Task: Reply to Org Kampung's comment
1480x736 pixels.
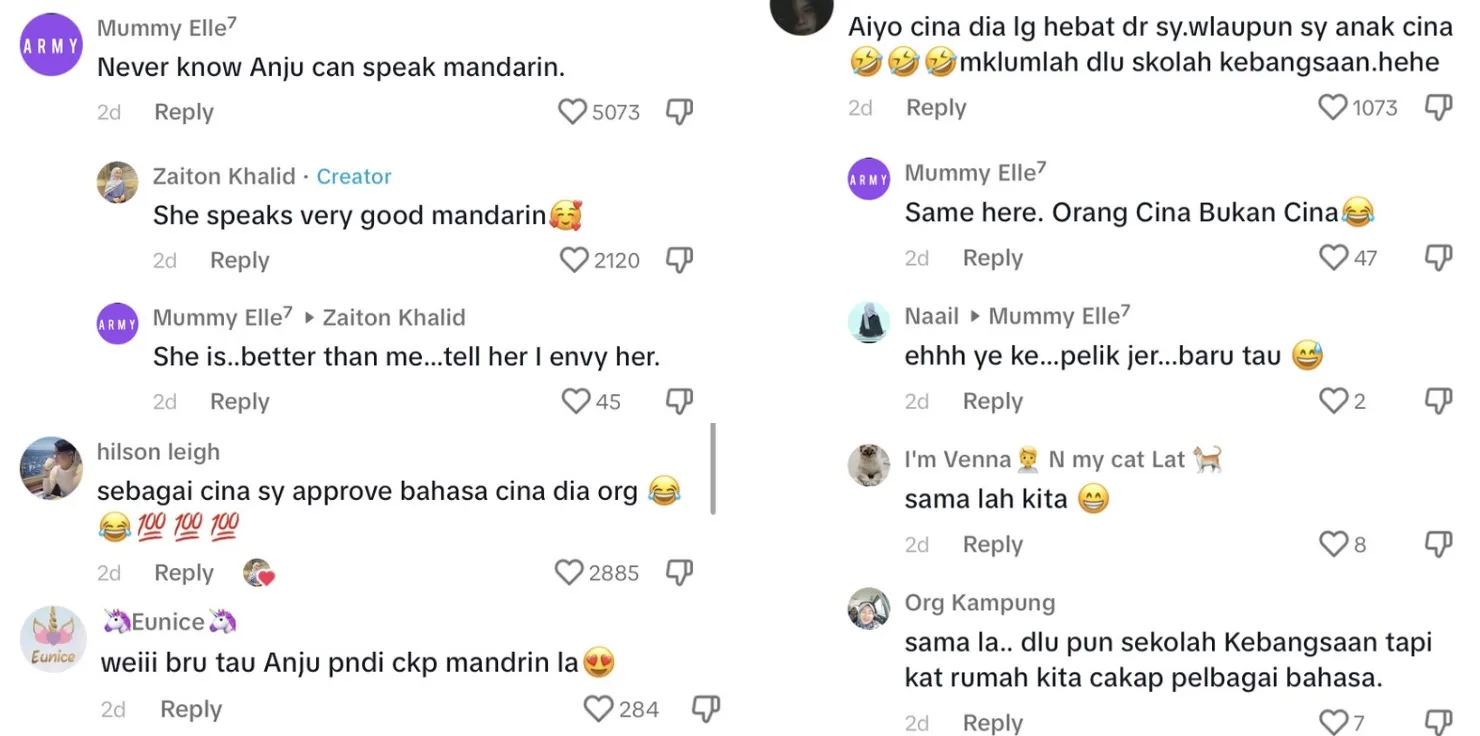Action: 993,722
